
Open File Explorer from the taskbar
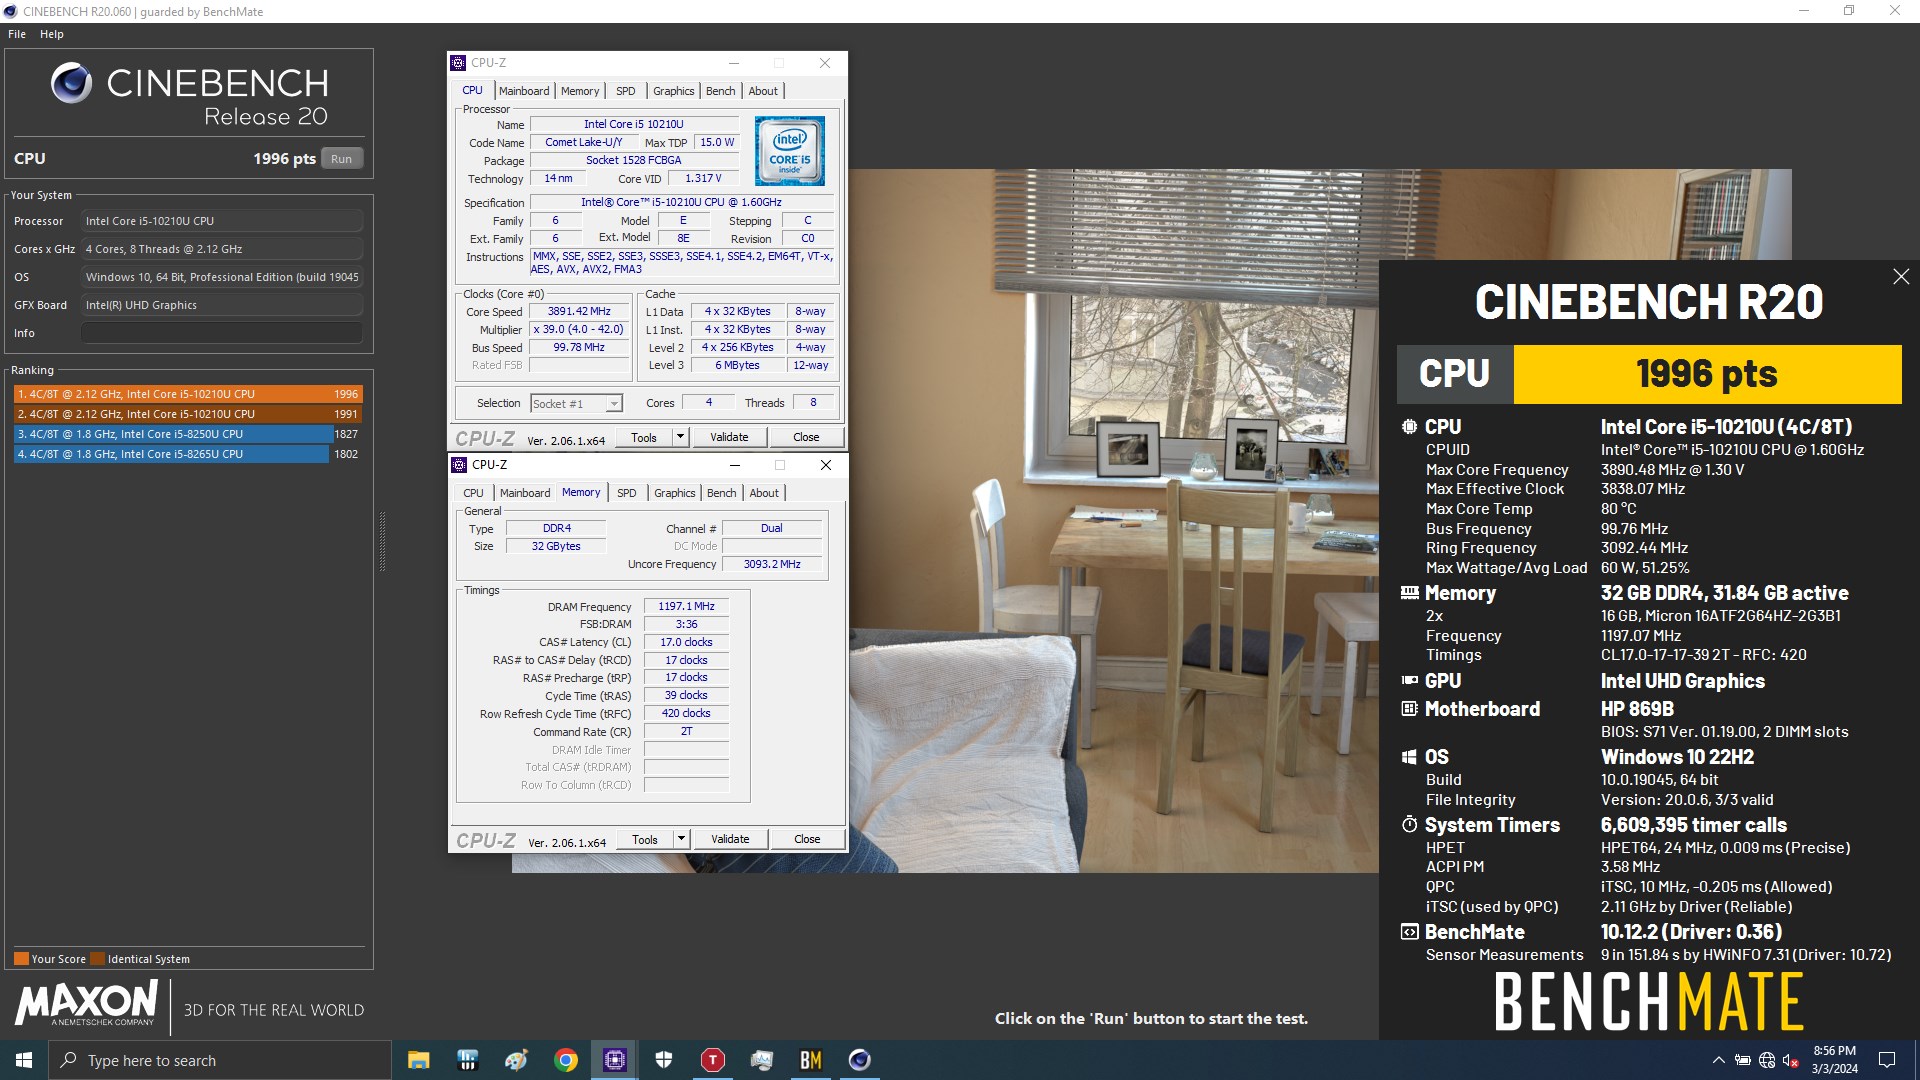(x=419, y=1060)
